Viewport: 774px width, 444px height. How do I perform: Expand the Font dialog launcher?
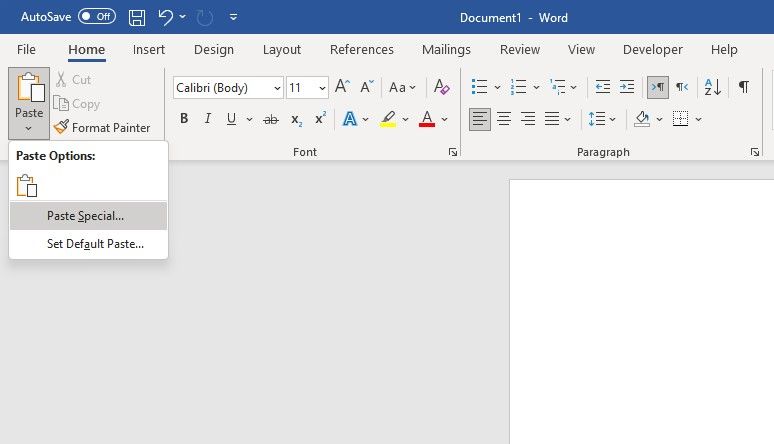pos(453,152)
